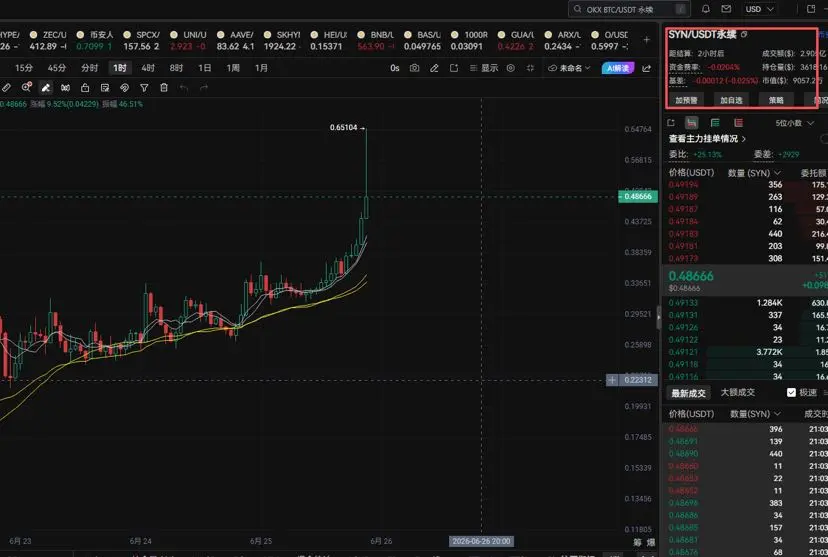This screenshot has width=828, height=557.
Task: Select the highlighted brush drawing tool
Action: [x=46, y=88]
